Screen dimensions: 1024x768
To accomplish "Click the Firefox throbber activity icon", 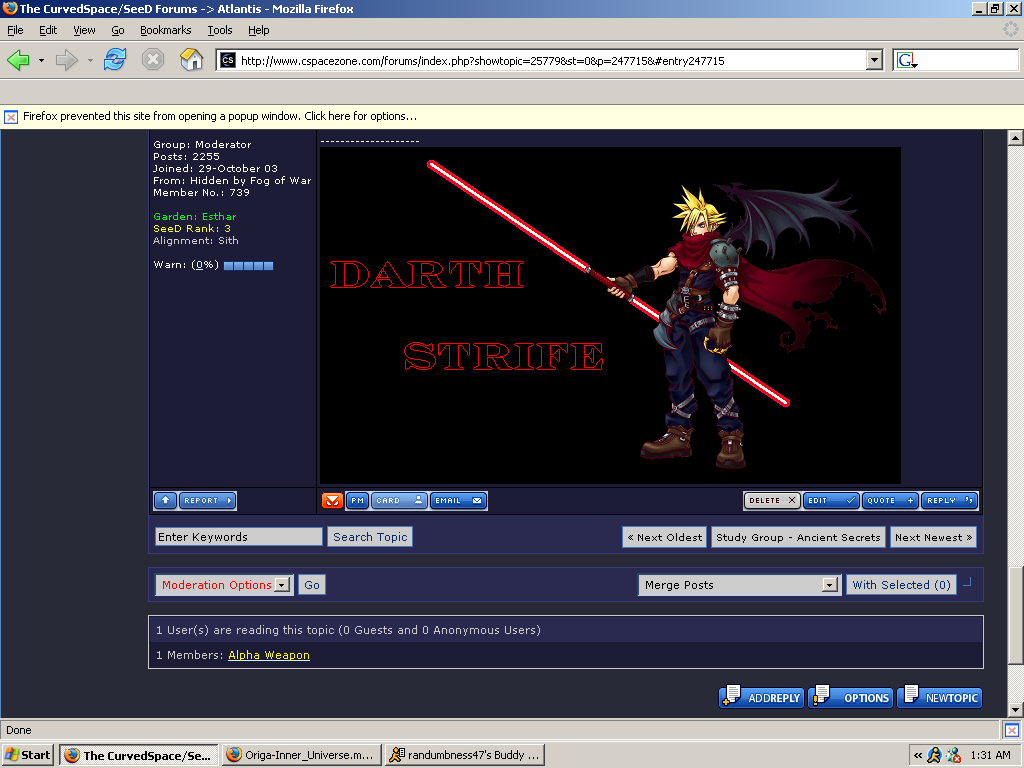I will [x=1010, y=29].
